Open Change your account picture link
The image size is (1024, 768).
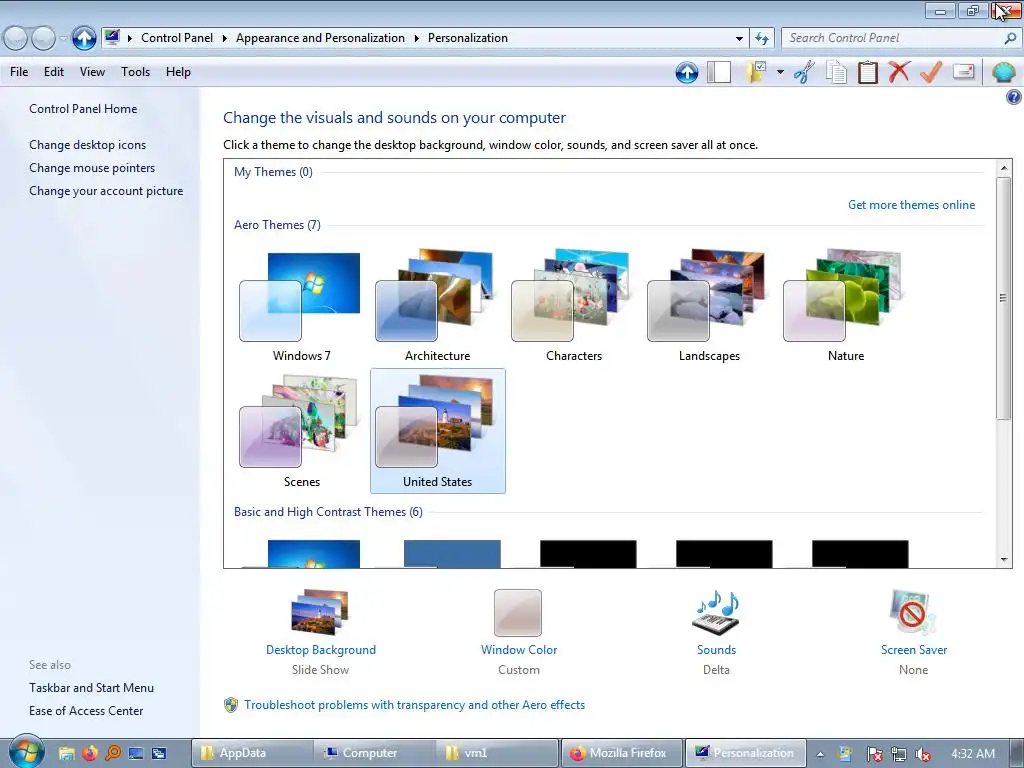pyautogui.click(x=106, y=191)
